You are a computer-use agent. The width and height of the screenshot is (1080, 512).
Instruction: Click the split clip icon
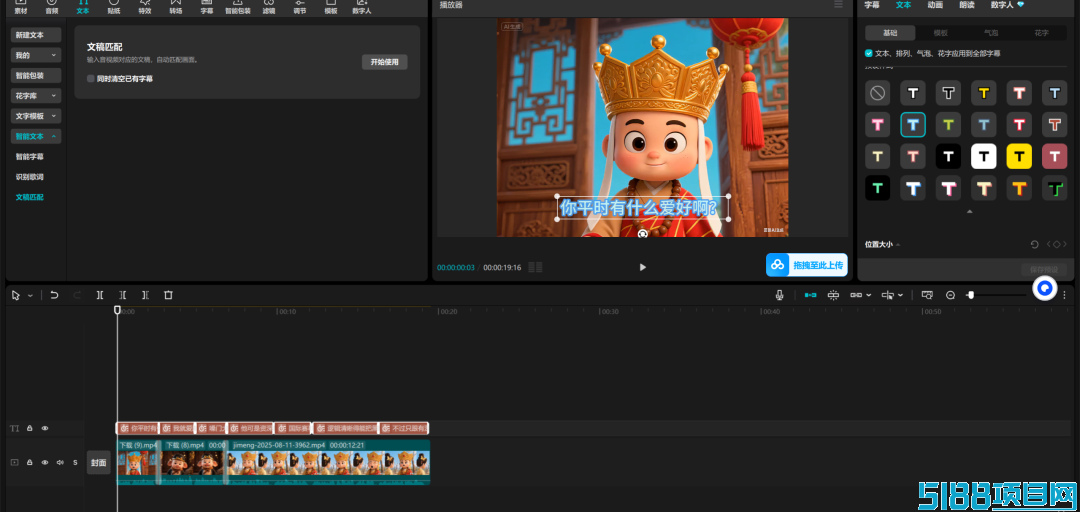coord(100,295)
